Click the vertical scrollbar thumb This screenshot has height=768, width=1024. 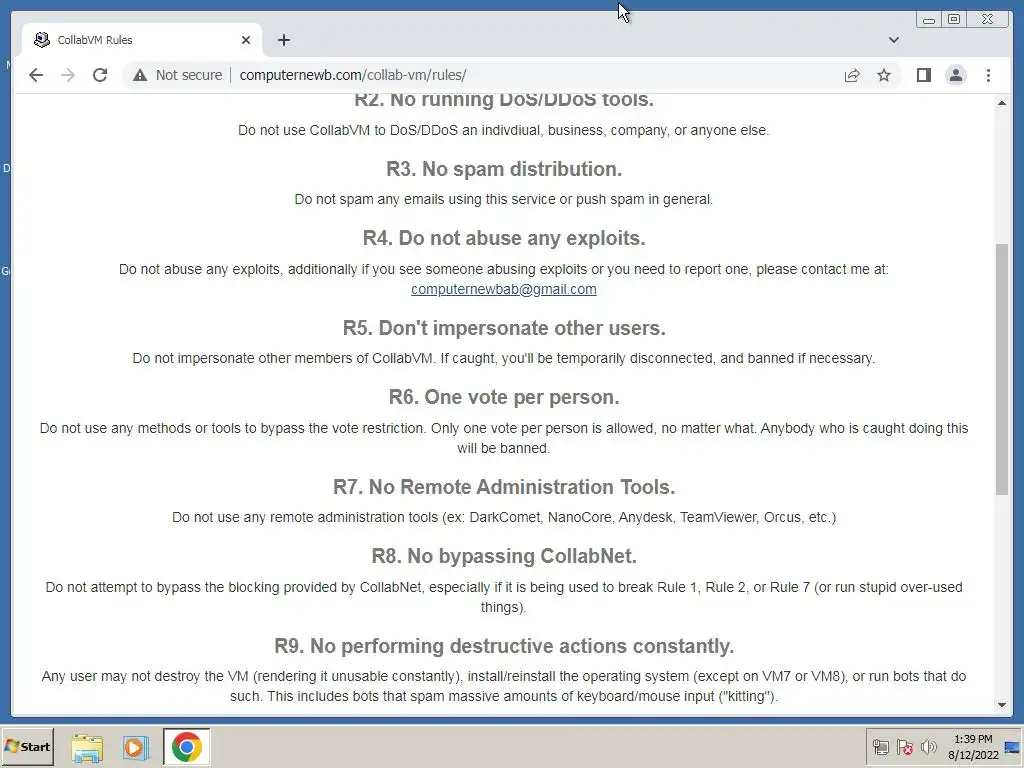pos(1002,369)
